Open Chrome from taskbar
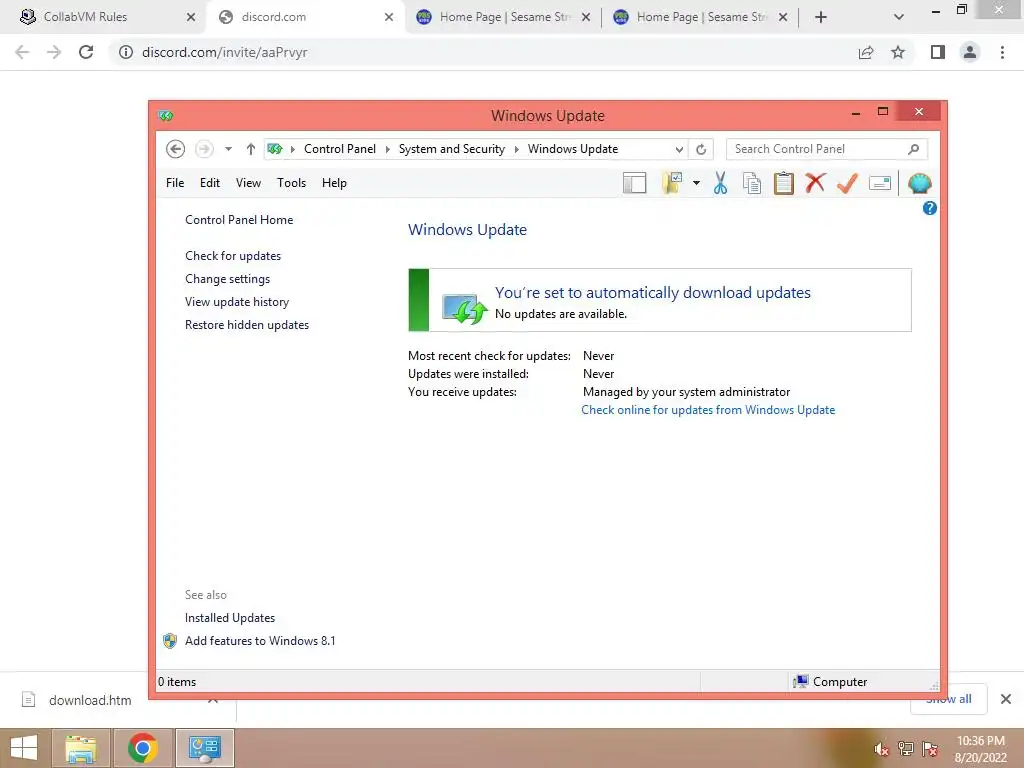 click(143, 748)
